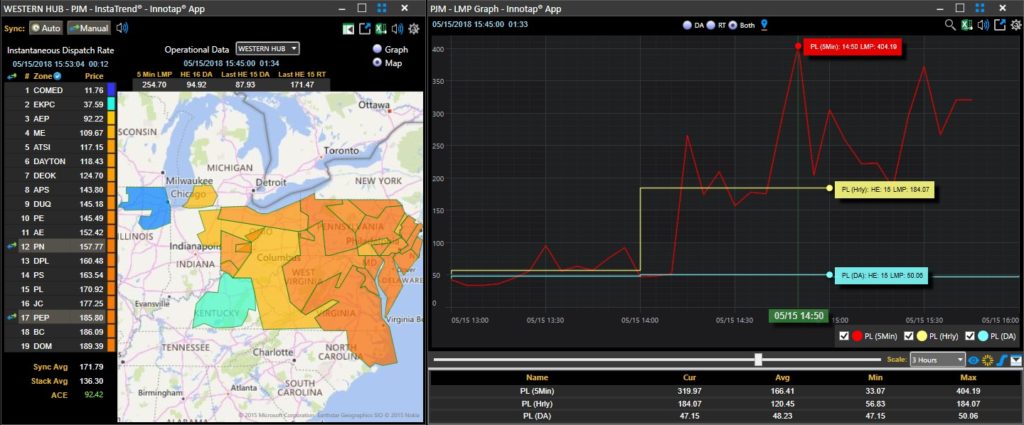This screenshot has width=1024, height=425.
Task: Select the DOM zone row
Action: pyautogui.click(x=60, y=346)
